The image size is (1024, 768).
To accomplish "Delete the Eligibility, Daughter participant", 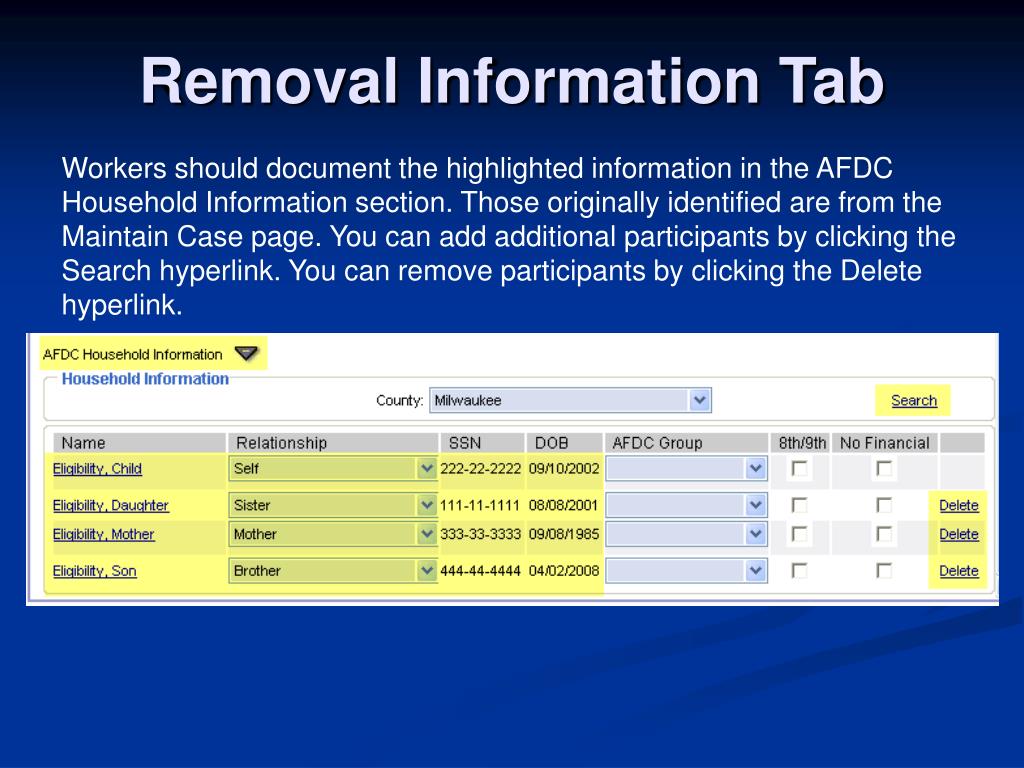I will tap(959, 505).
